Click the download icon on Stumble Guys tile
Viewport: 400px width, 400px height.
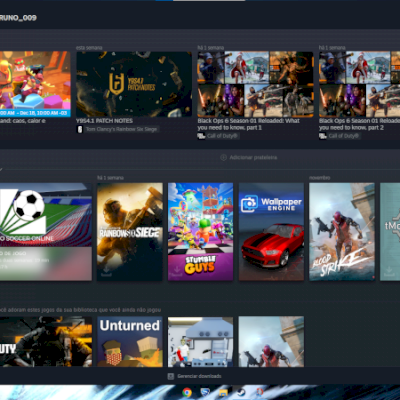tap(177, 271)
